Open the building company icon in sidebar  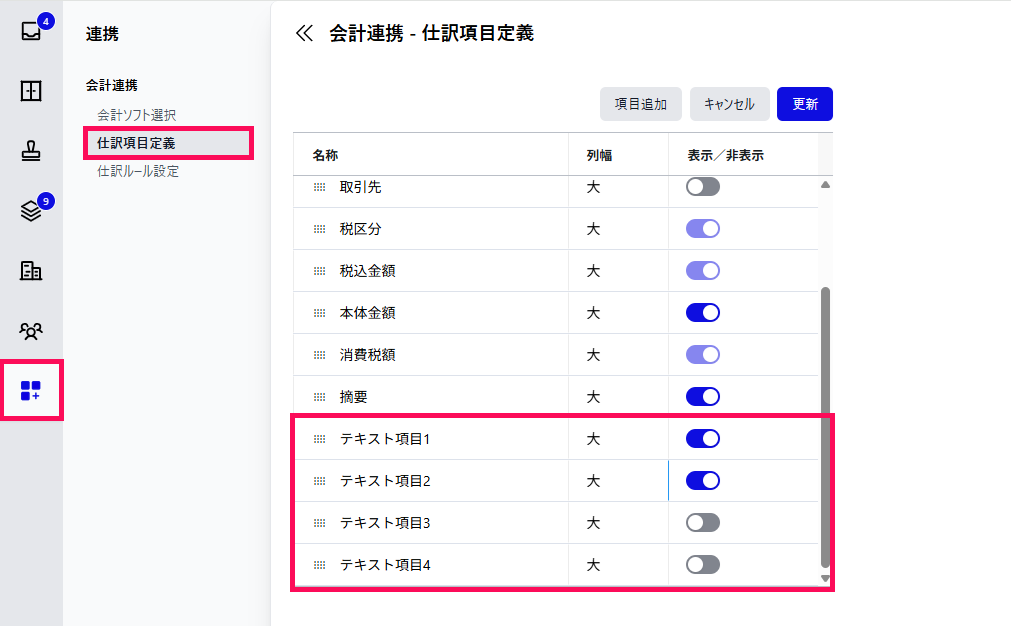[31, 271]
